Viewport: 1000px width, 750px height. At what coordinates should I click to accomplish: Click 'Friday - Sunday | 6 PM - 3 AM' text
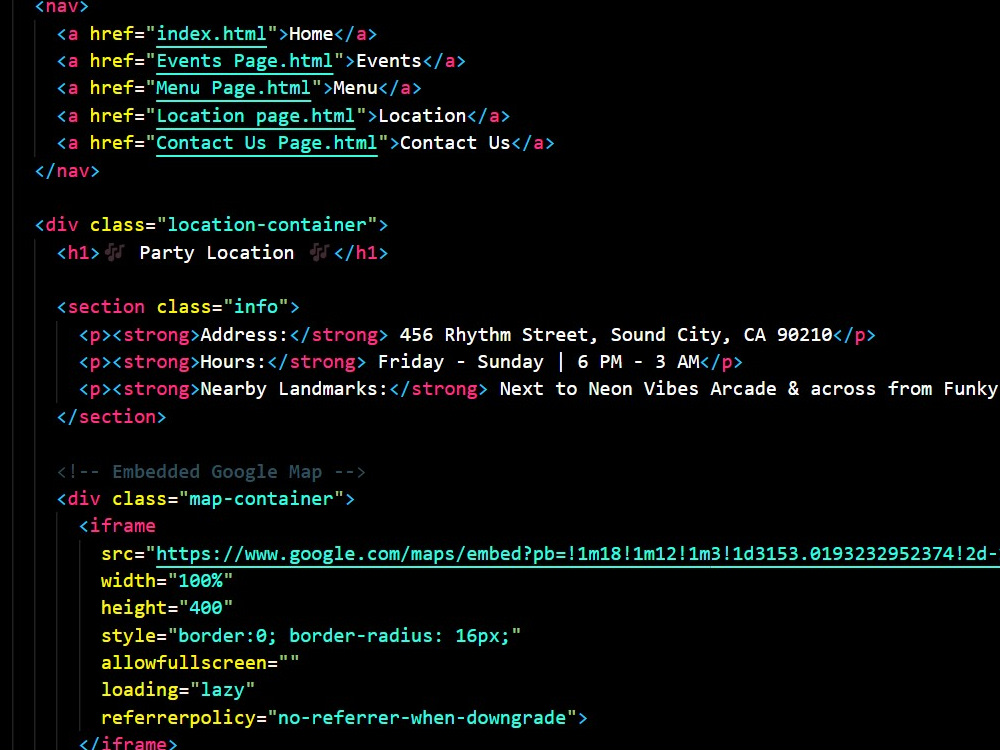click(x=539, y=362)
